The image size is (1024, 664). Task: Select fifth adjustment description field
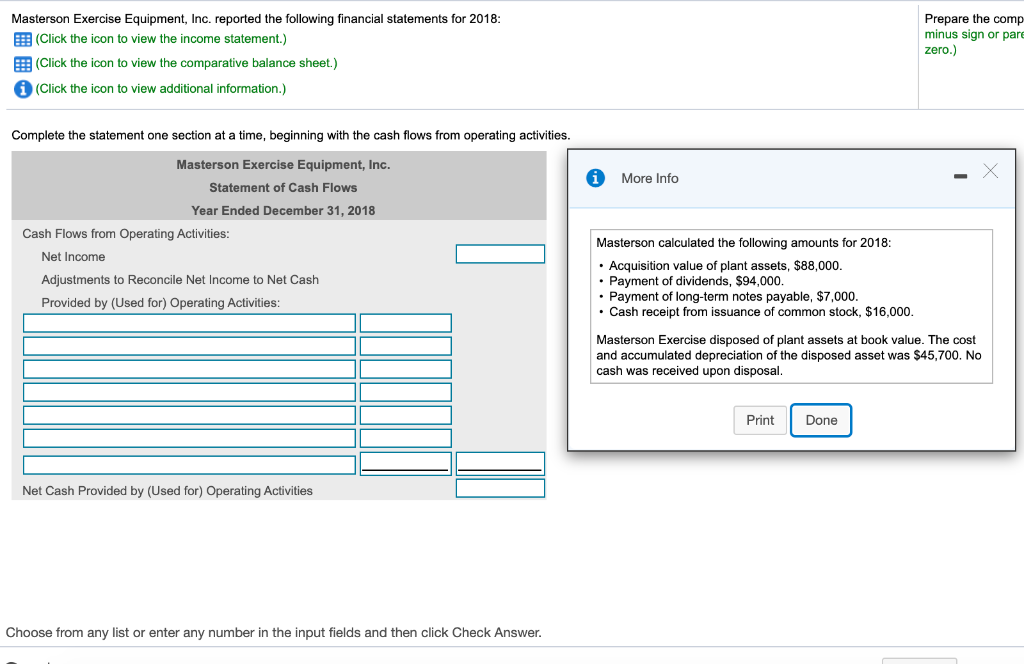click(x=189, y=415)
